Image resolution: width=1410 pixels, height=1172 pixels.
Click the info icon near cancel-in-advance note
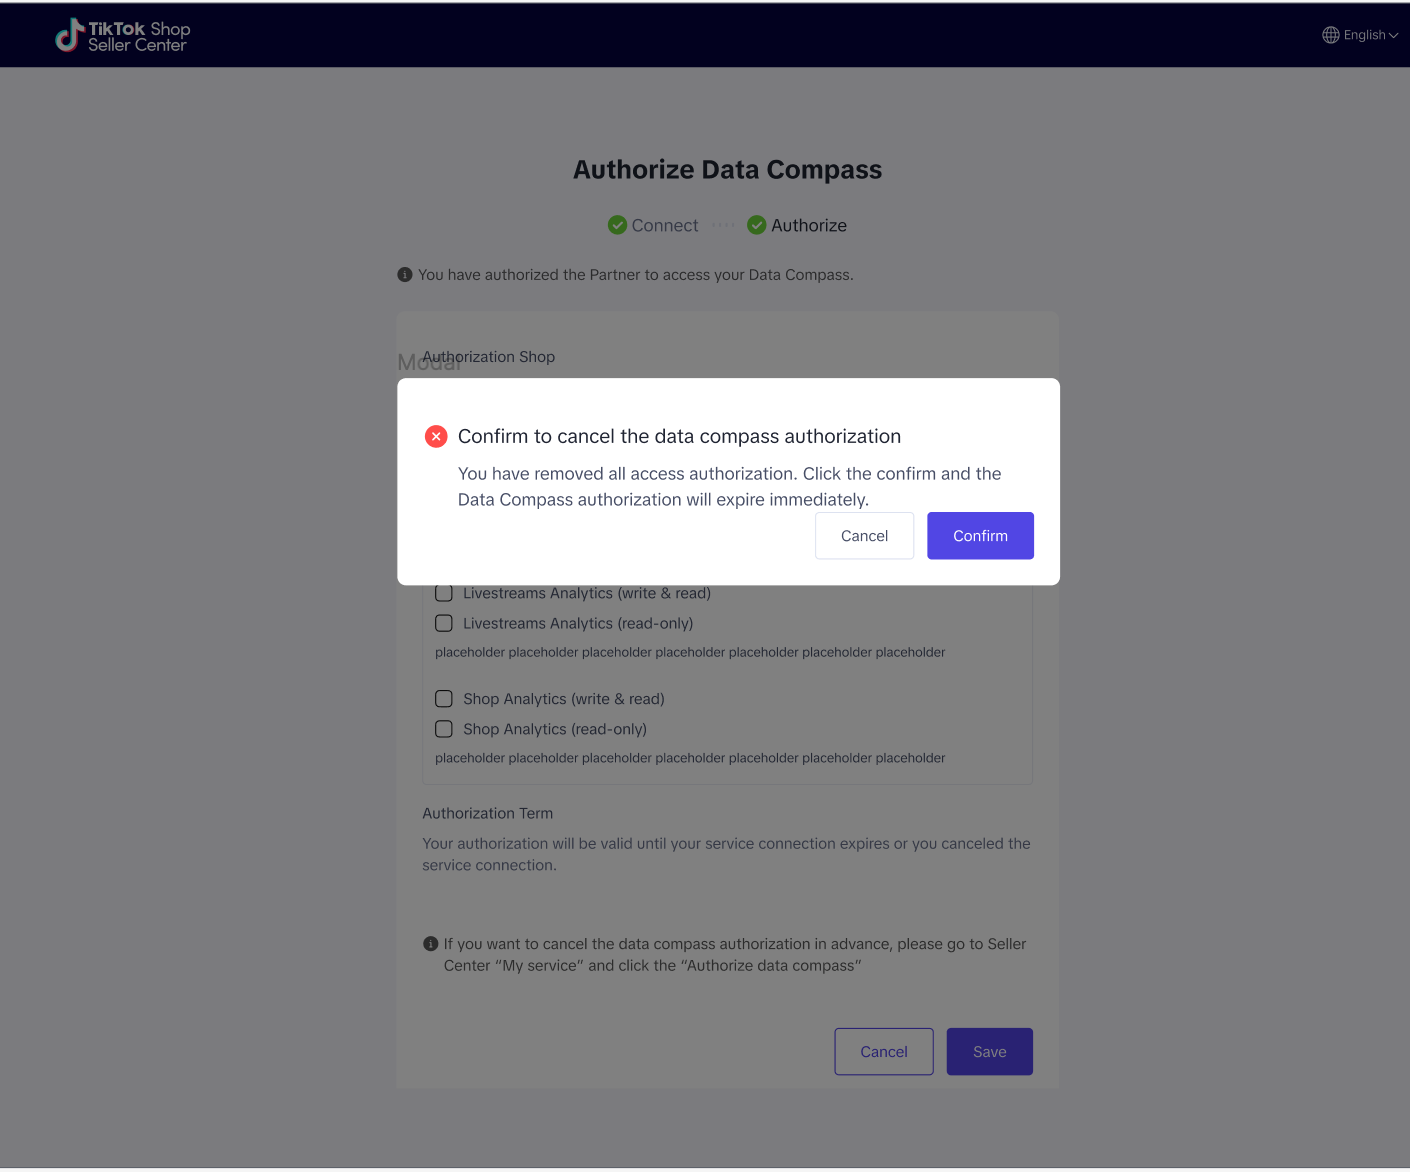click(431, 944)
